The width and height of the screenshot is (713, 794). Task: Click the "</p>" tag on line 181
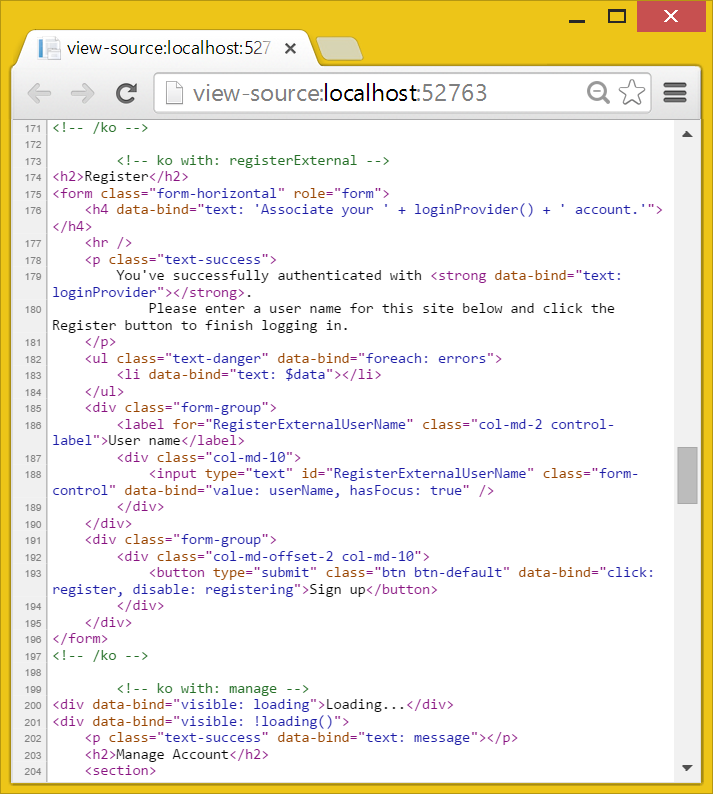(x=100, y=342)
